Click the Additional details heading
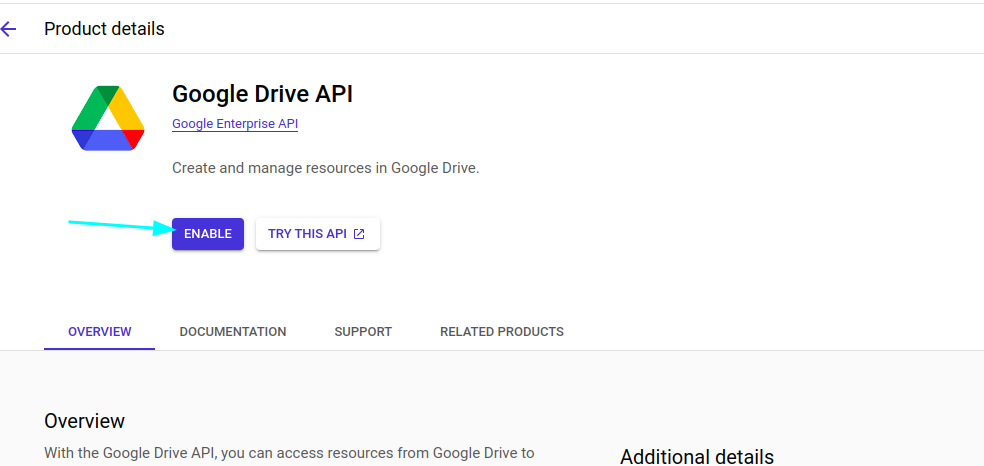Image resolution: width=984 pixels, height=466 pixels. (x=696, y=456)
